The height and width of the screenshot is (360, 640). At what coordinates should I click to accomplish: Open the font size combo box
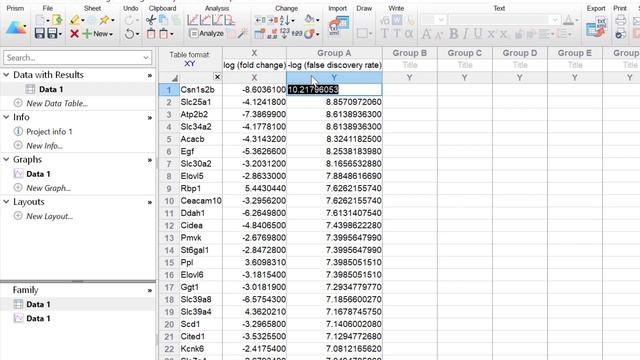click(x=433, y=20)
